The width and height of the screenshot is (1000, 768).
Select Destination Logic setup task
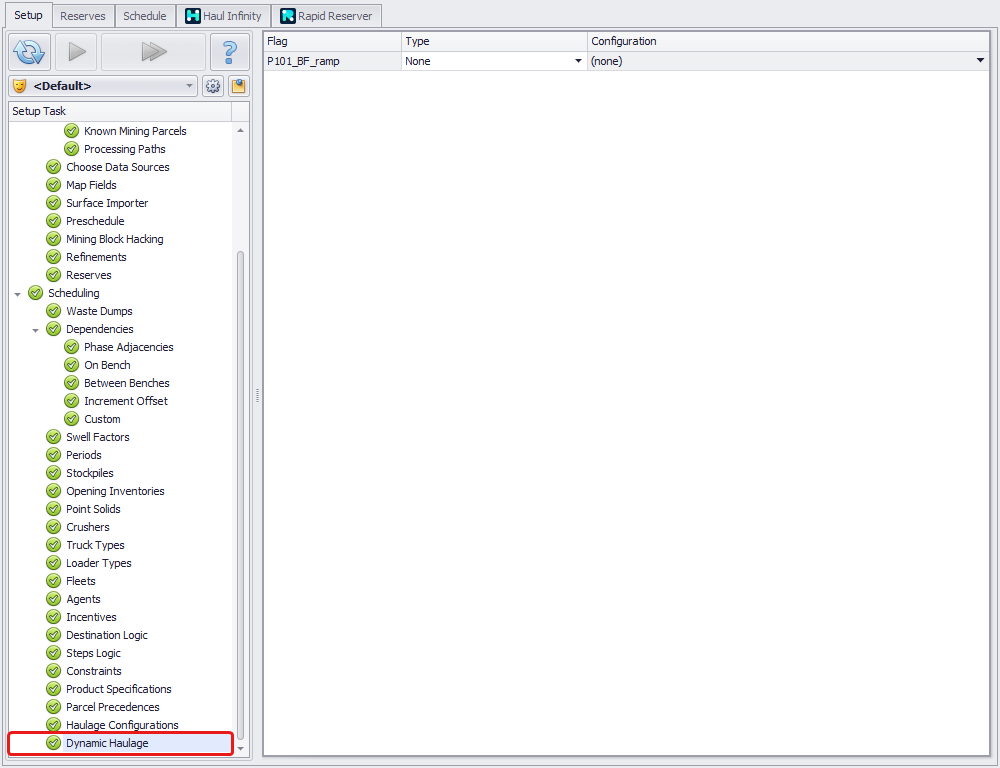coord(107,635)
